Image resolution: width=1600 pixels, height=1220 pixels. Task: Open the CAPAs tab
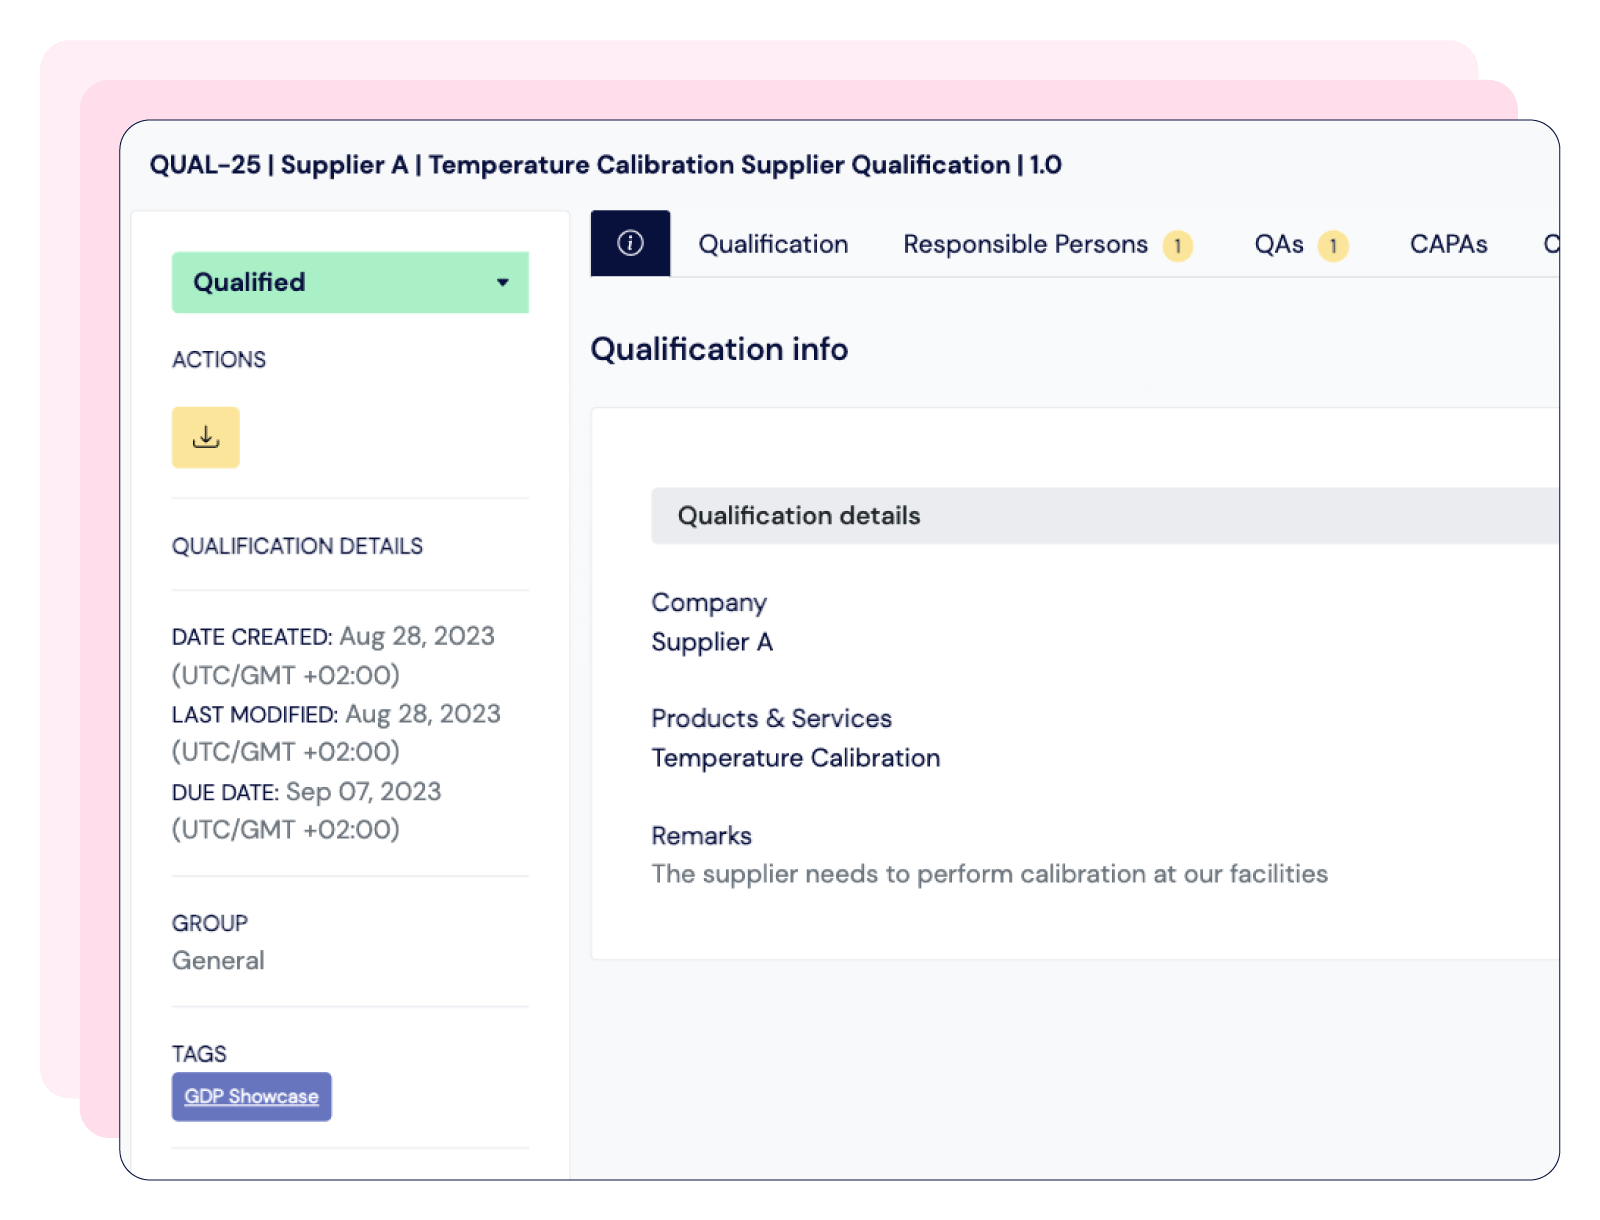tap(1448, 243)
